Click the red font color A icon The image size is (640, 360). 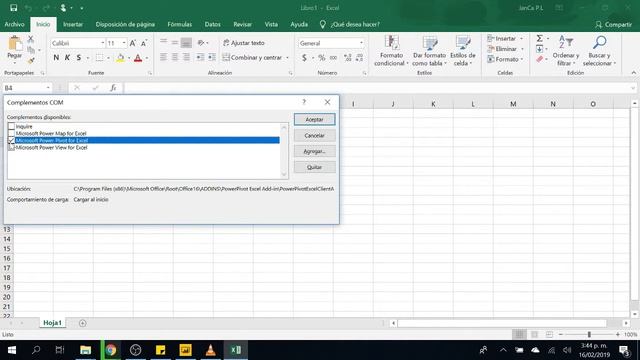tap(138, 58)
